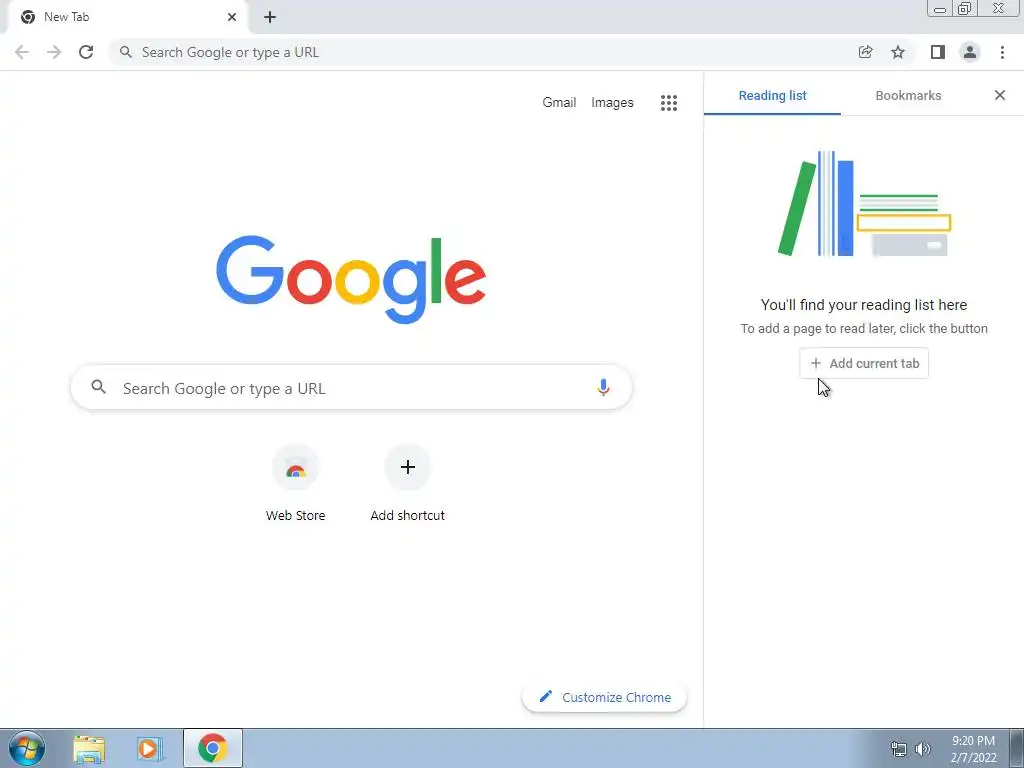Viewport: 1024px width, 768px height.
Task: Click the Show desktop strip
Action: 1017,748
